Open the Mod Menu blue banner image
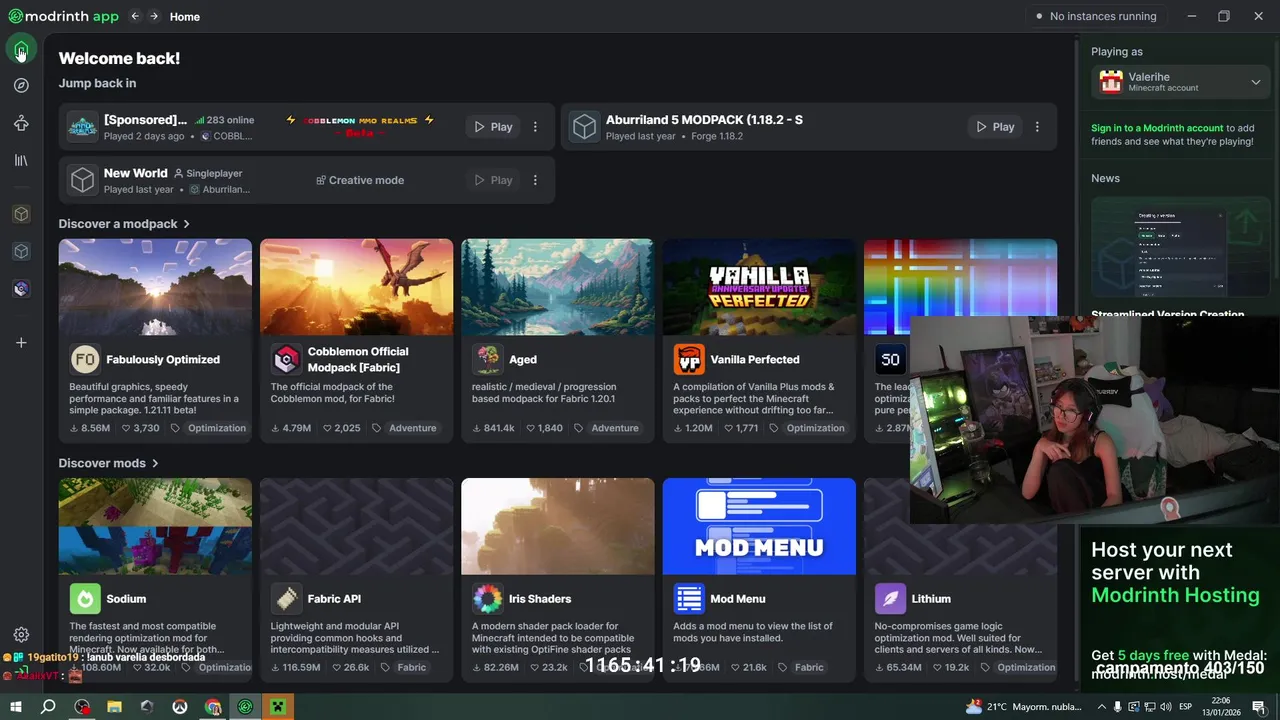Image resolution: width=1280 pixels, height=720 pixels. click(x=759, y=526)
